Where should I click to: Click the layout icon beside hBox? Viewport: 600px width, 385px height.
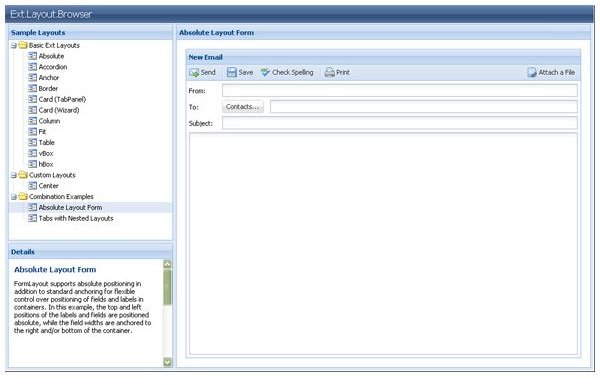(33, 164)
